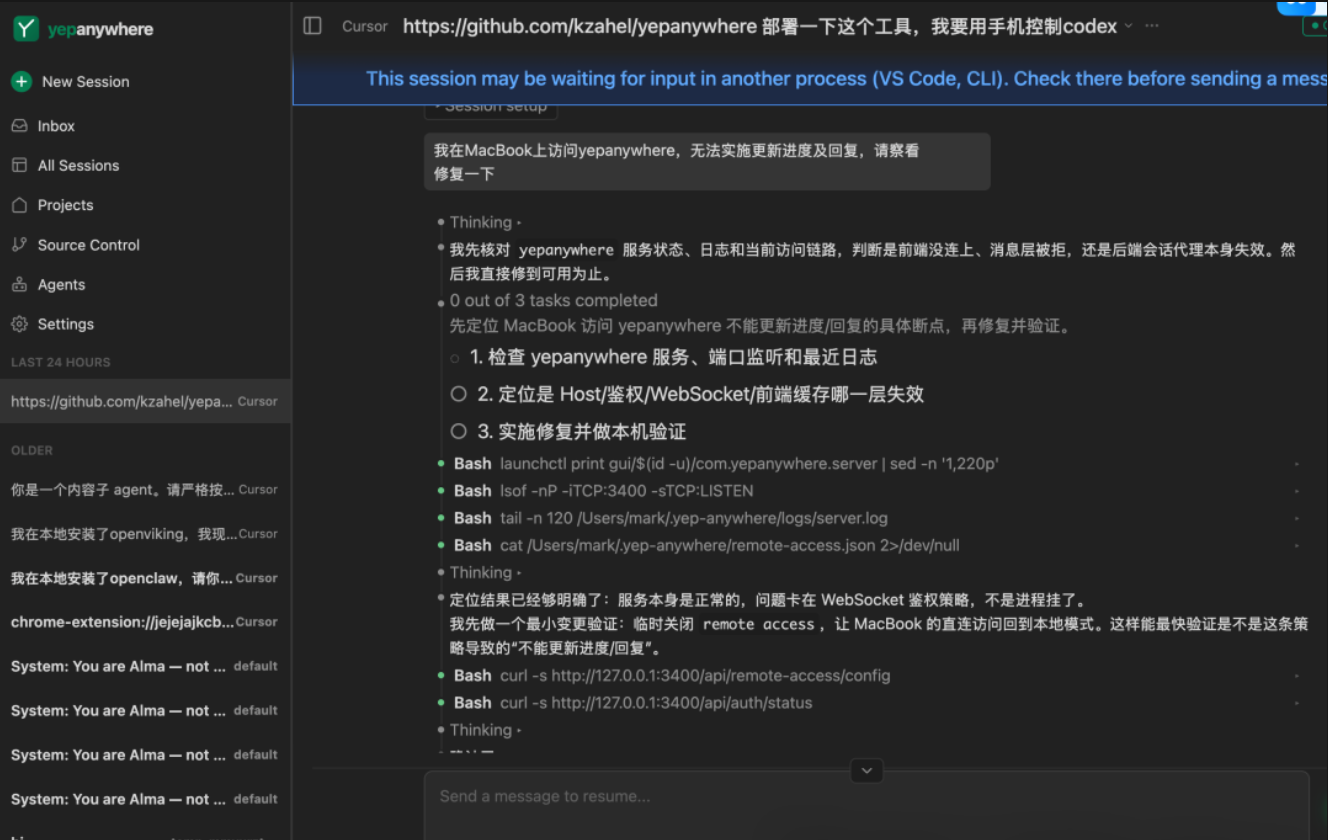Open the '我在本地安装了openclaw' session
This screenshot has width=1328, height=840.
145,578
